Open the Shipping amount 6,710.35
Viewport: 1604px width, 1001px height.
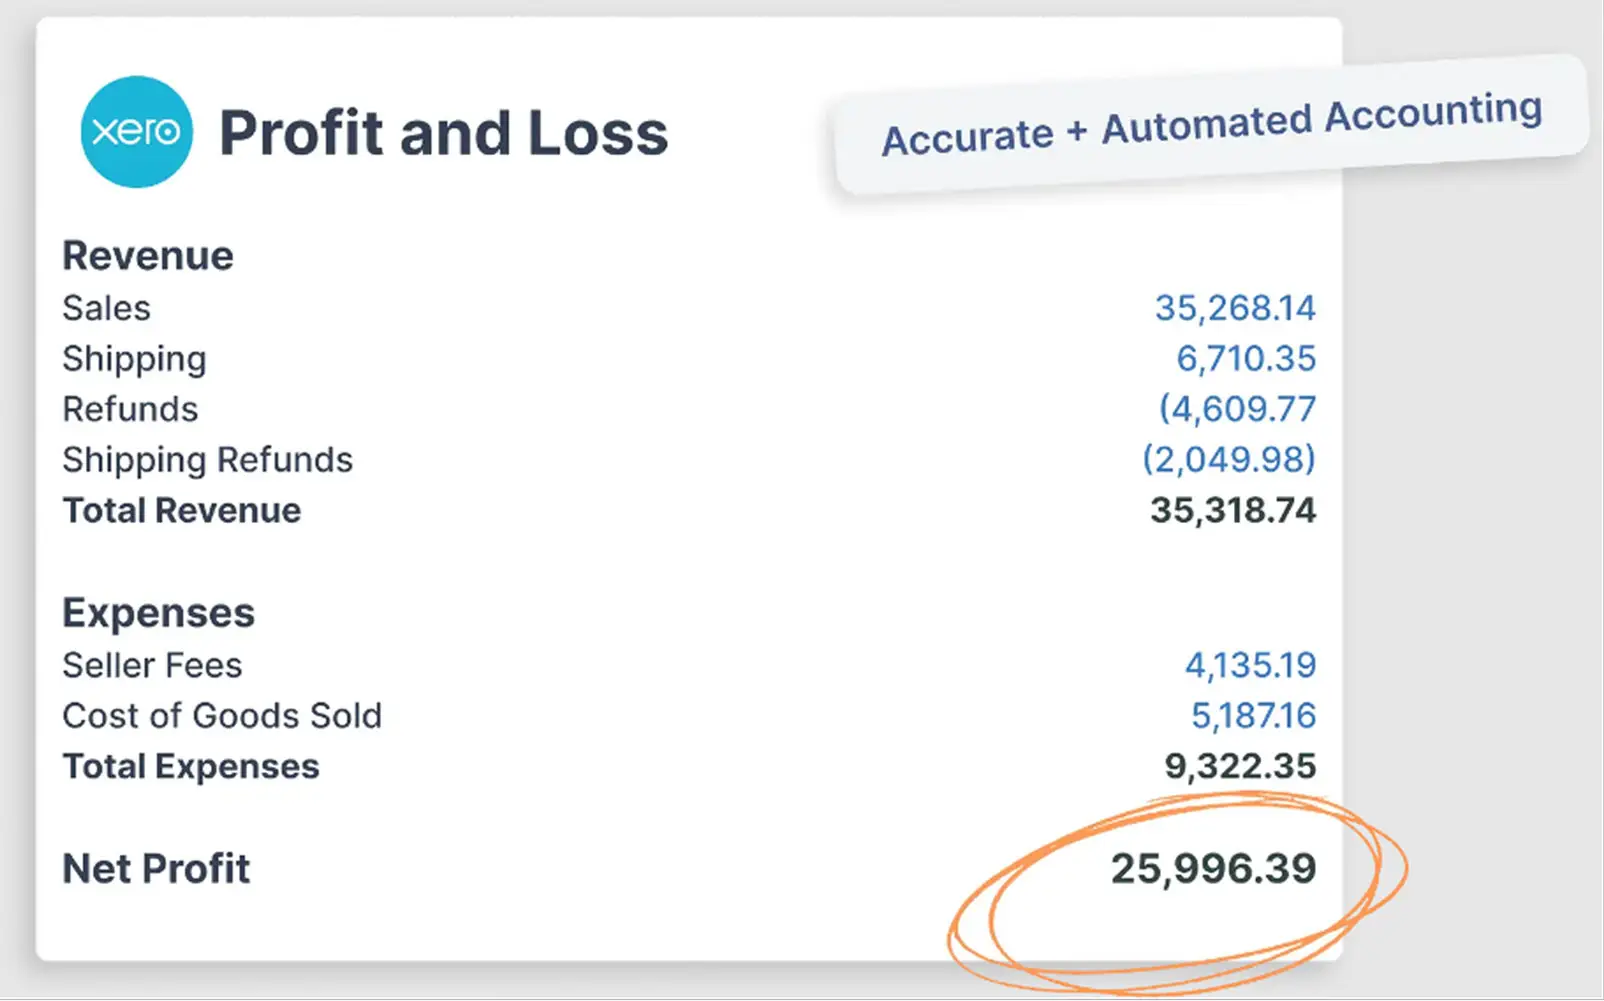1246,359
